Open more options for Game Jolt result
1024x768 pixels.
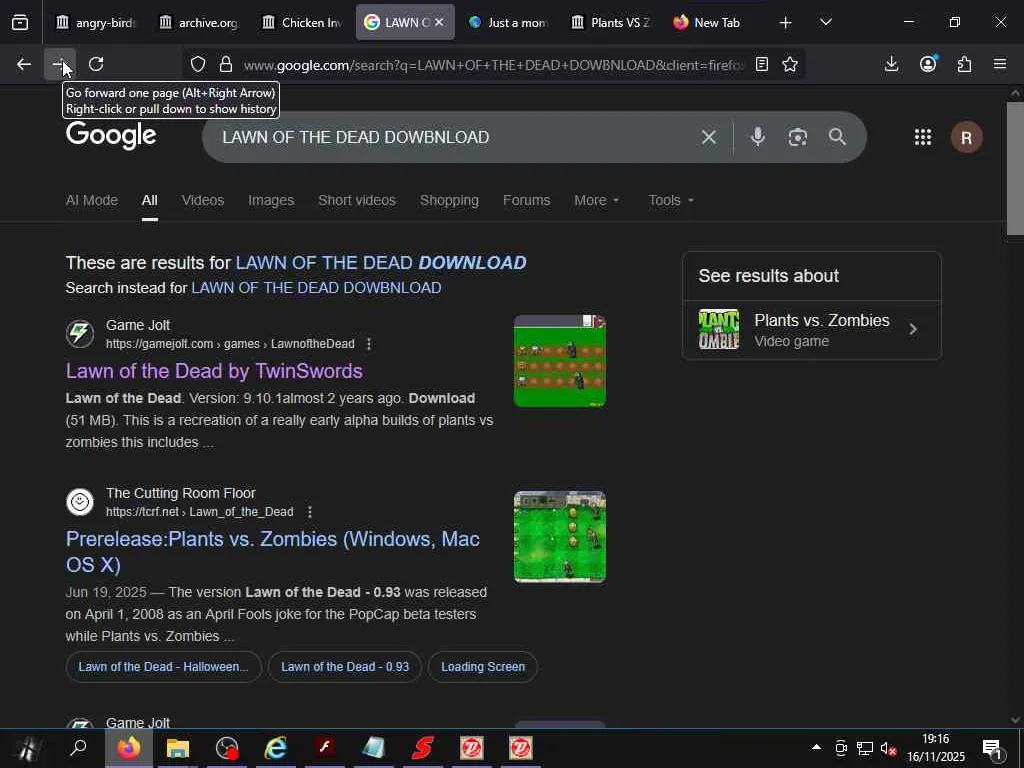(369, 344)
